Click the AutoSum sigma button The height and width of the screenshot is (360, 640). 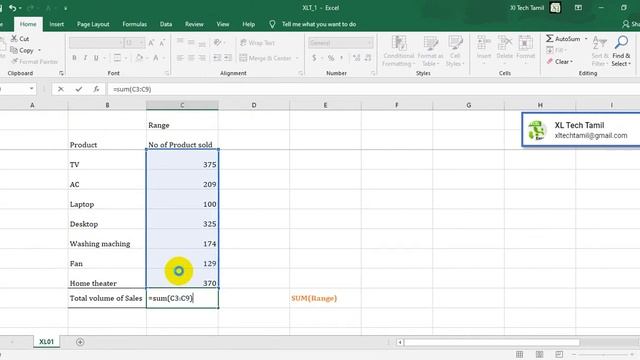(x=563, y=39)
